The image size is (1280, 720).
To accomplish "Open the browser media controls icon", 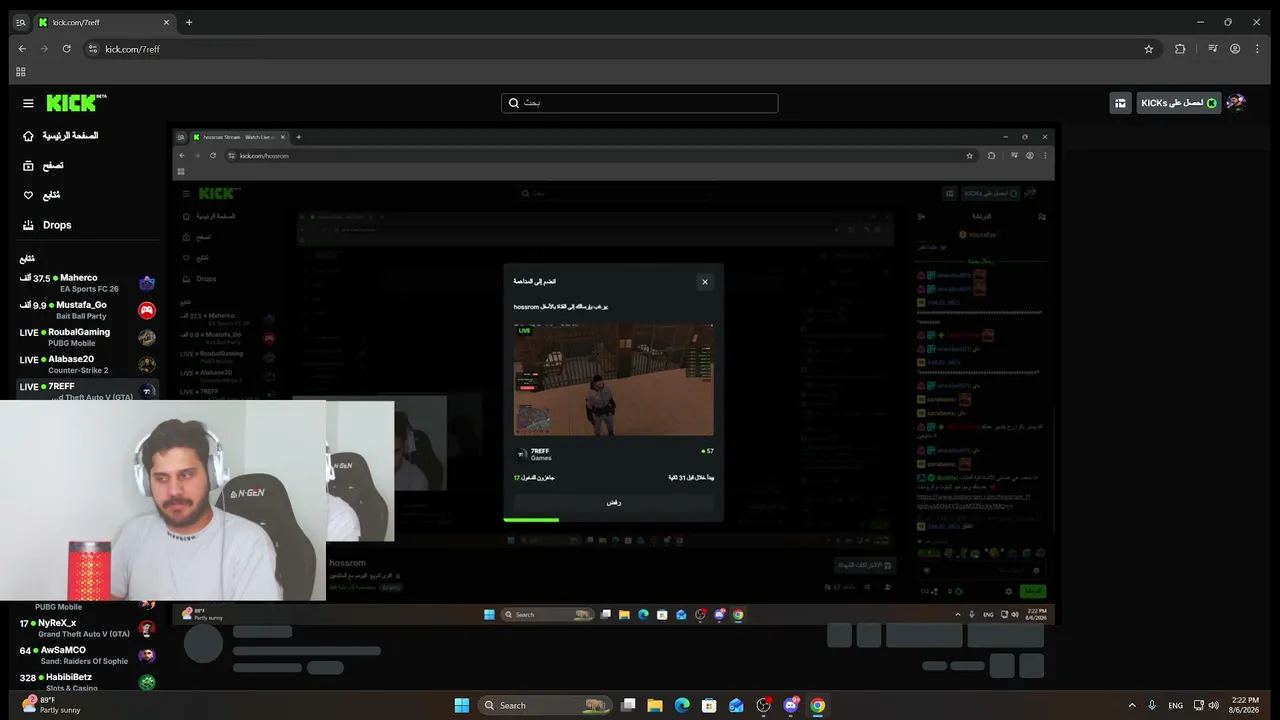I will [1213, 49].
